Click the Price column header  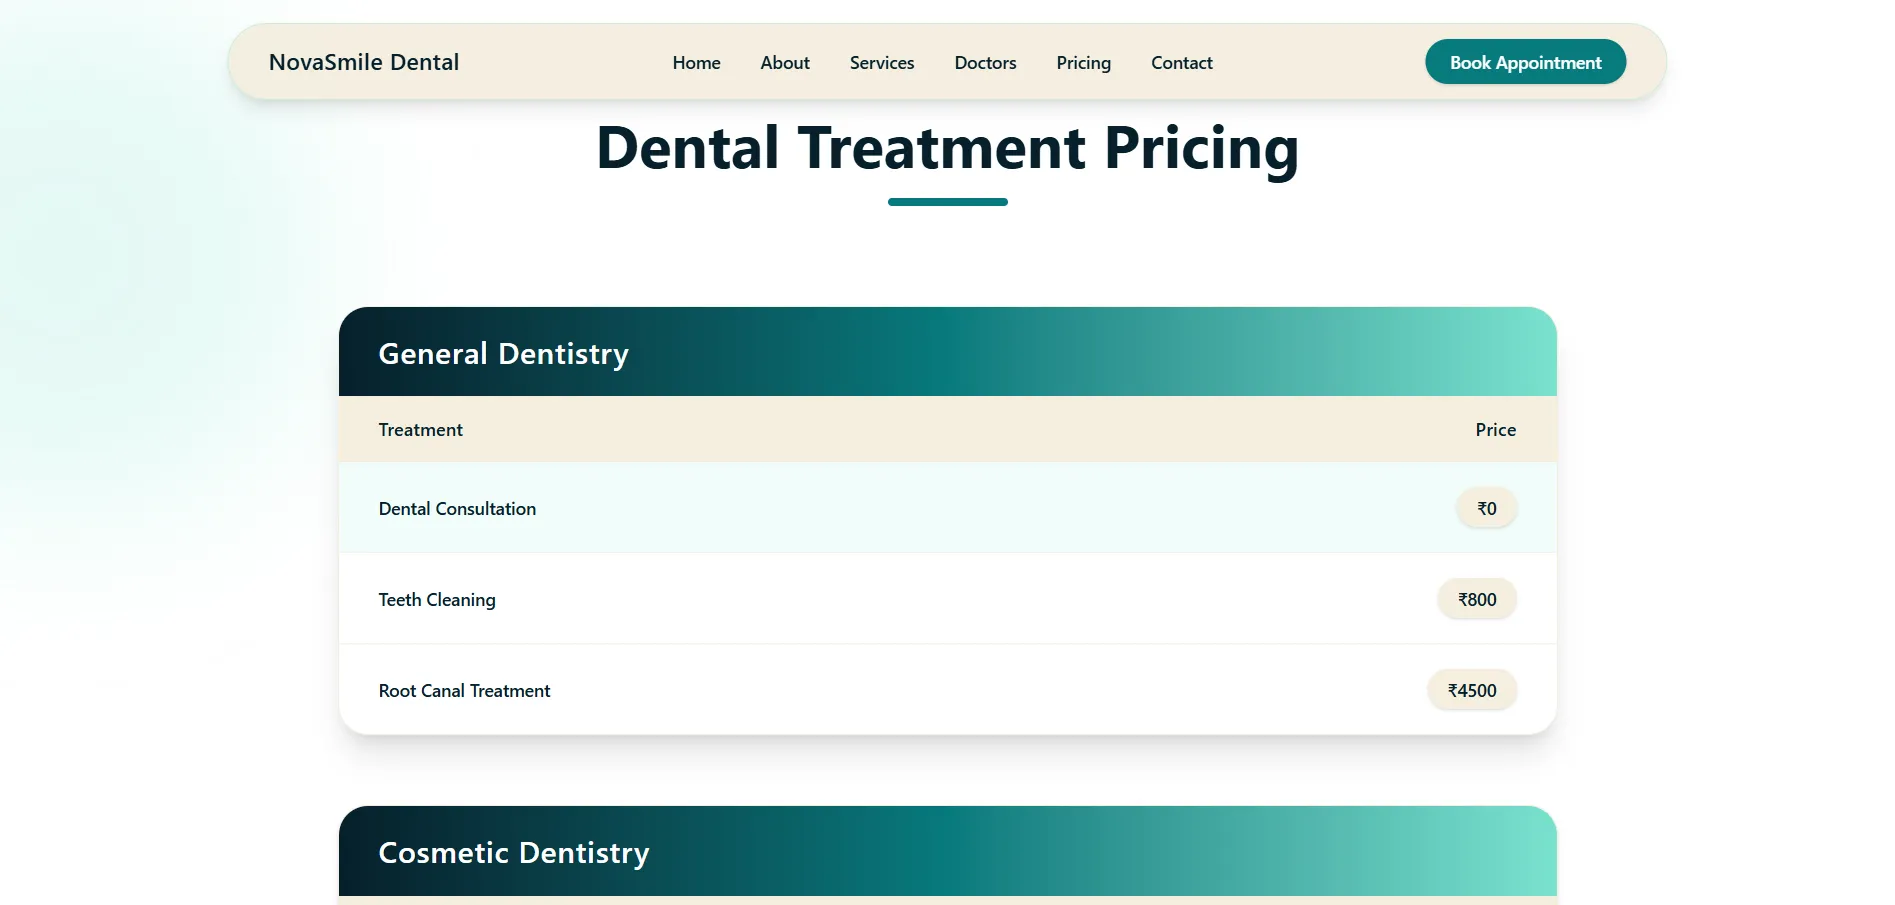pos(1495,430)
